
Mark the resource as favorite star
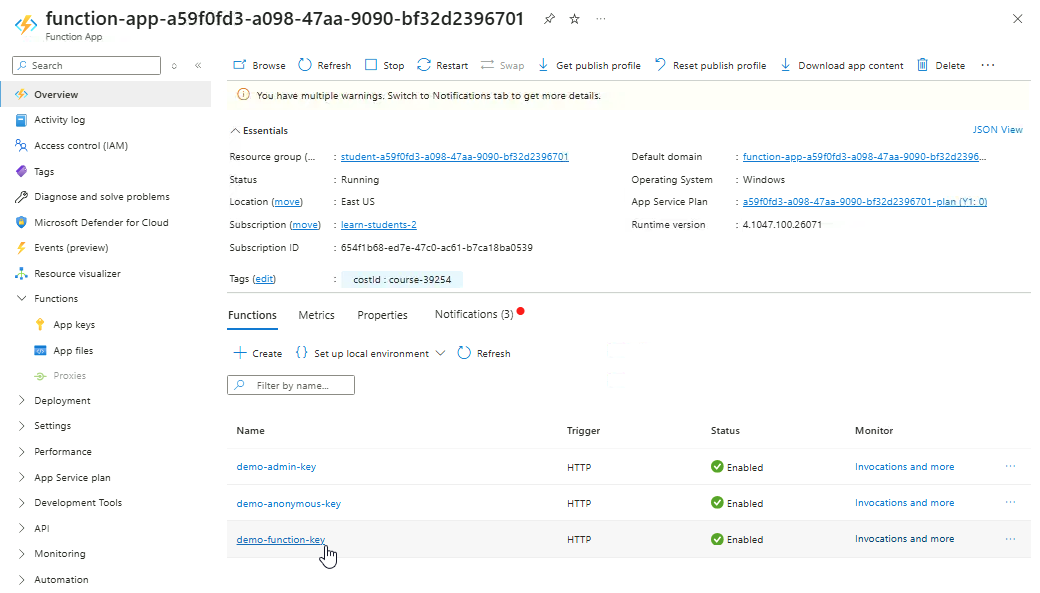tap(574, 19)
